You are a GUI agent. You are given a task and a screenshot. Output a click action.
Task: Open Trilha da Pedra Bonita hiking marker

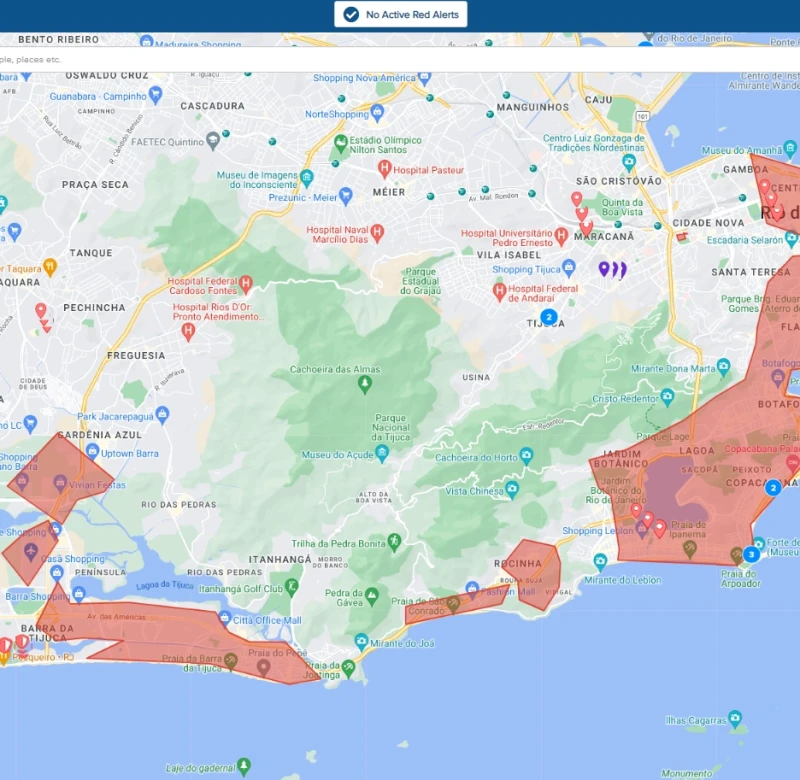coord(394,542)
